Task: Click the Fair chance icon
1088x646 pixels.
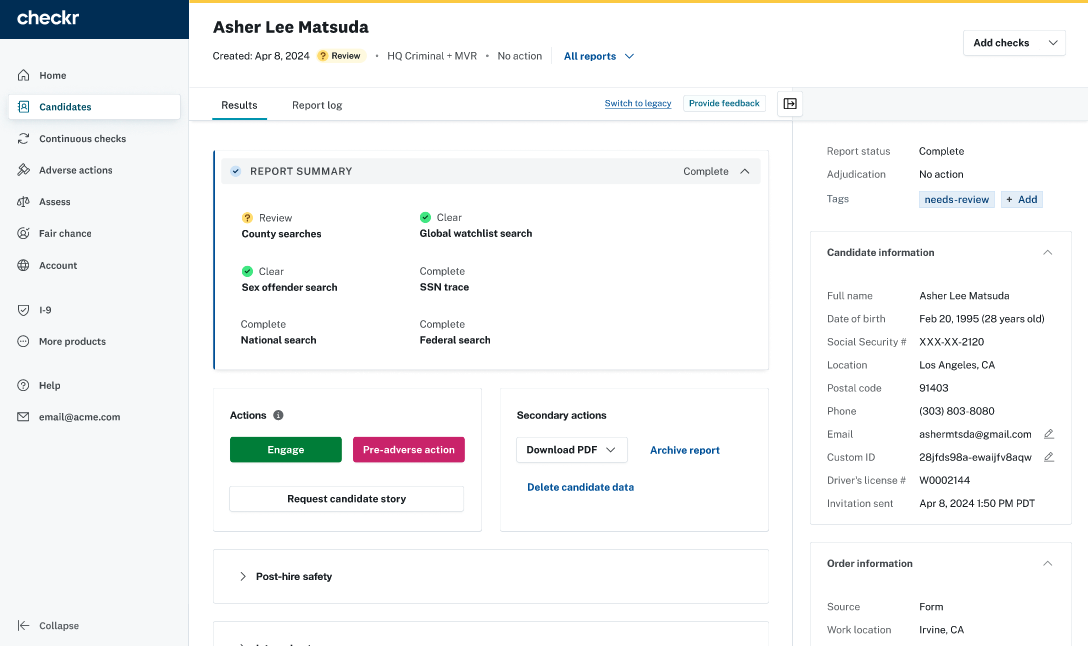Action: click(24, 233)
